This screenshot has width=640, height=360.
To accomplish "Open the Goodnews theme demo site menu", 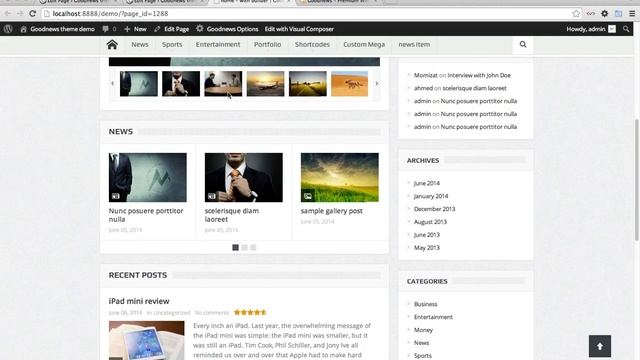I will coord(58,29).
